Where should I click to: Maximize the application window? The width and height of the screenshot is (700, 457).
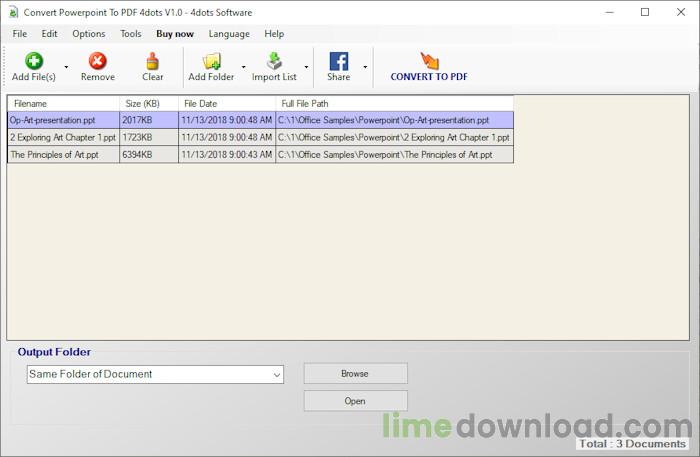coord(645,12)
